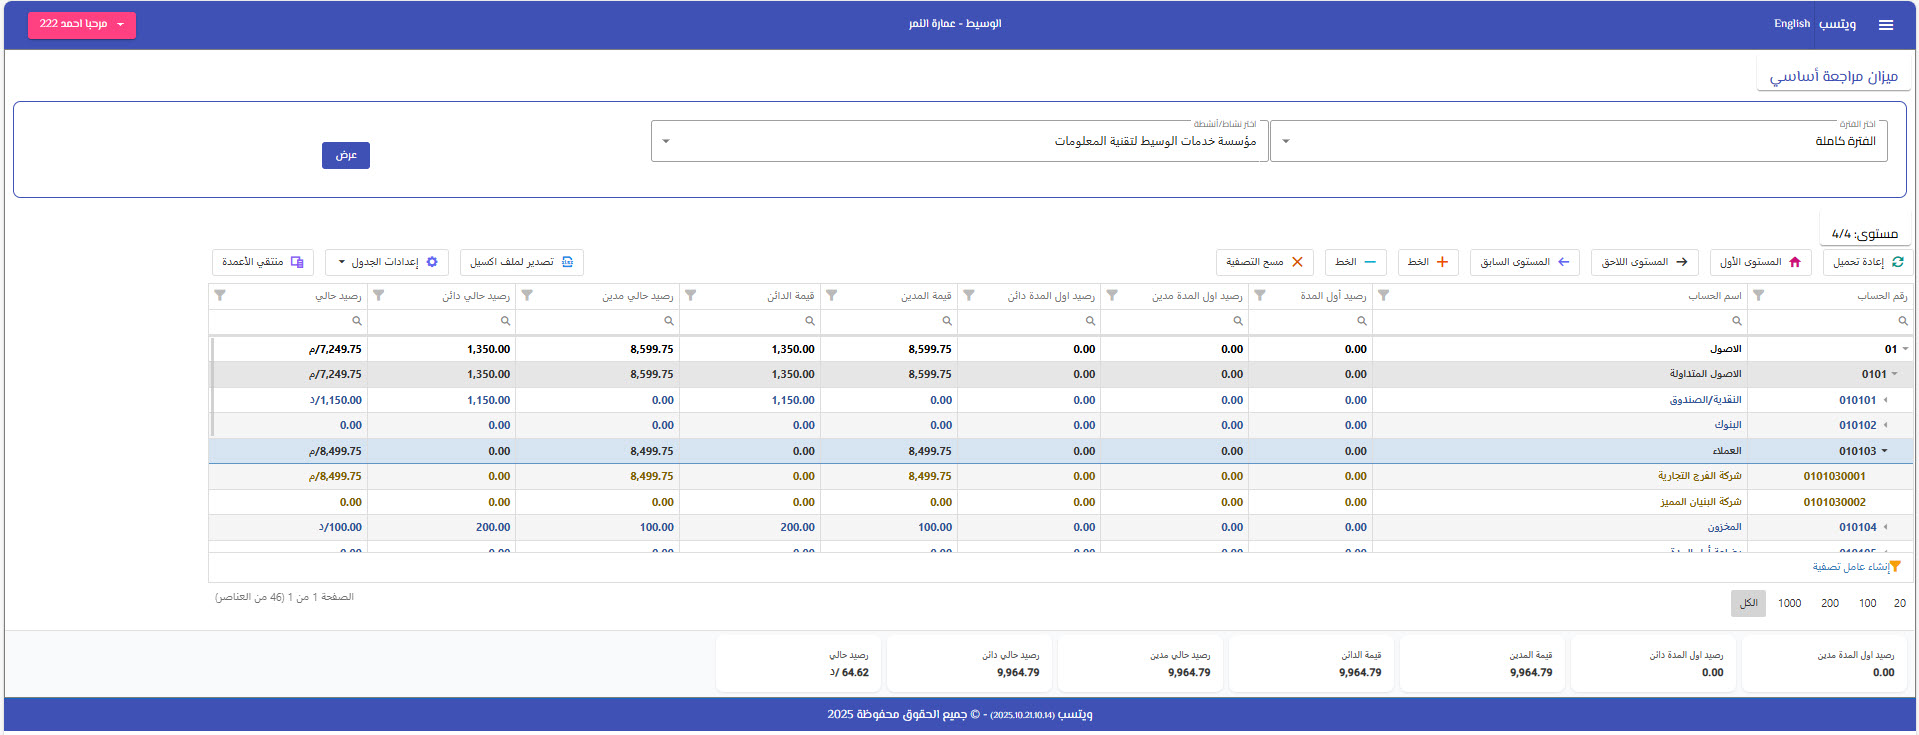Click the previous level (المستوى السابق) button

click(1525, 262)
